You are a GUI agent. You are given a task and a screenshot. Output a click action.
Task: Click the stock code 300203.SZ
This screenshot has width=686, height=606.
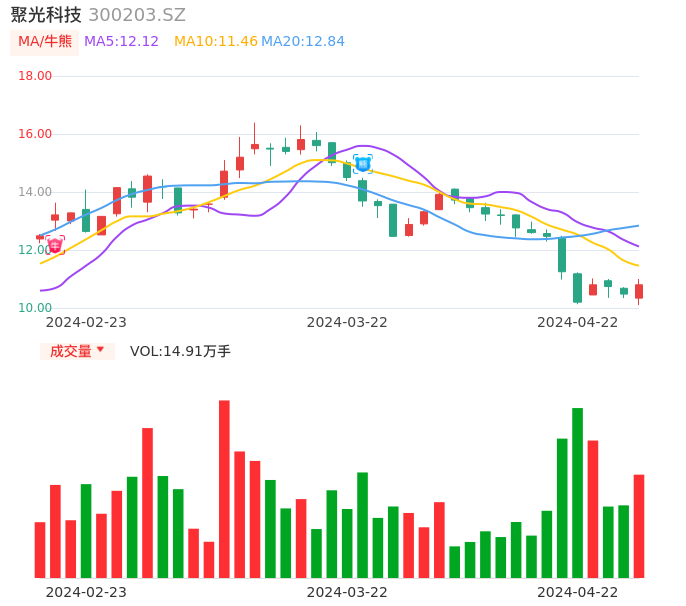137,15
